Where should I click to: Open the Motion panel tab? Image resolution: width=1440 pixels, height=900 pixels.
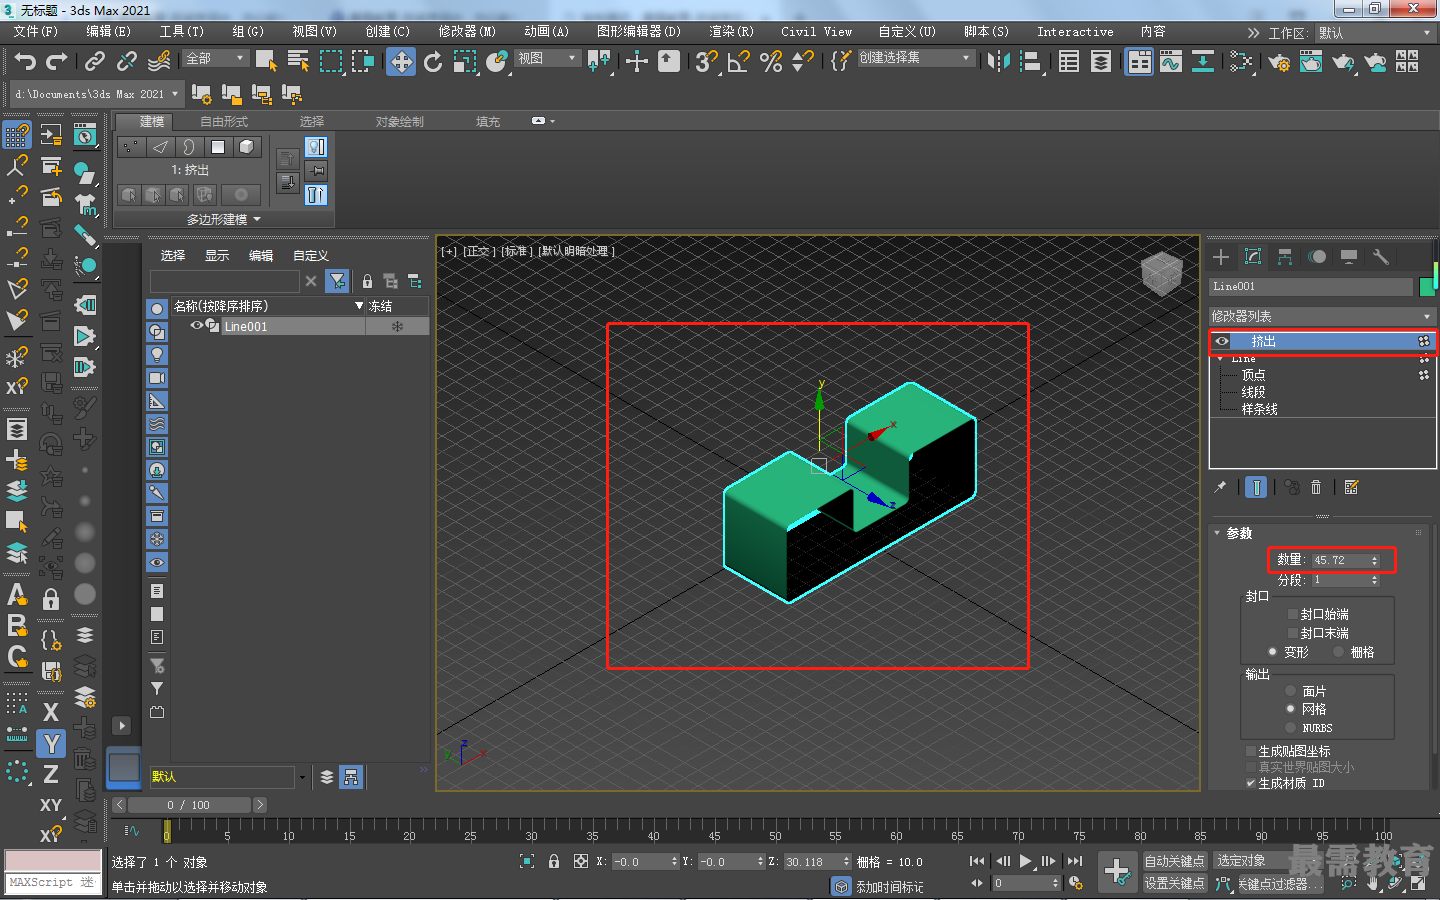point(1317,257)
